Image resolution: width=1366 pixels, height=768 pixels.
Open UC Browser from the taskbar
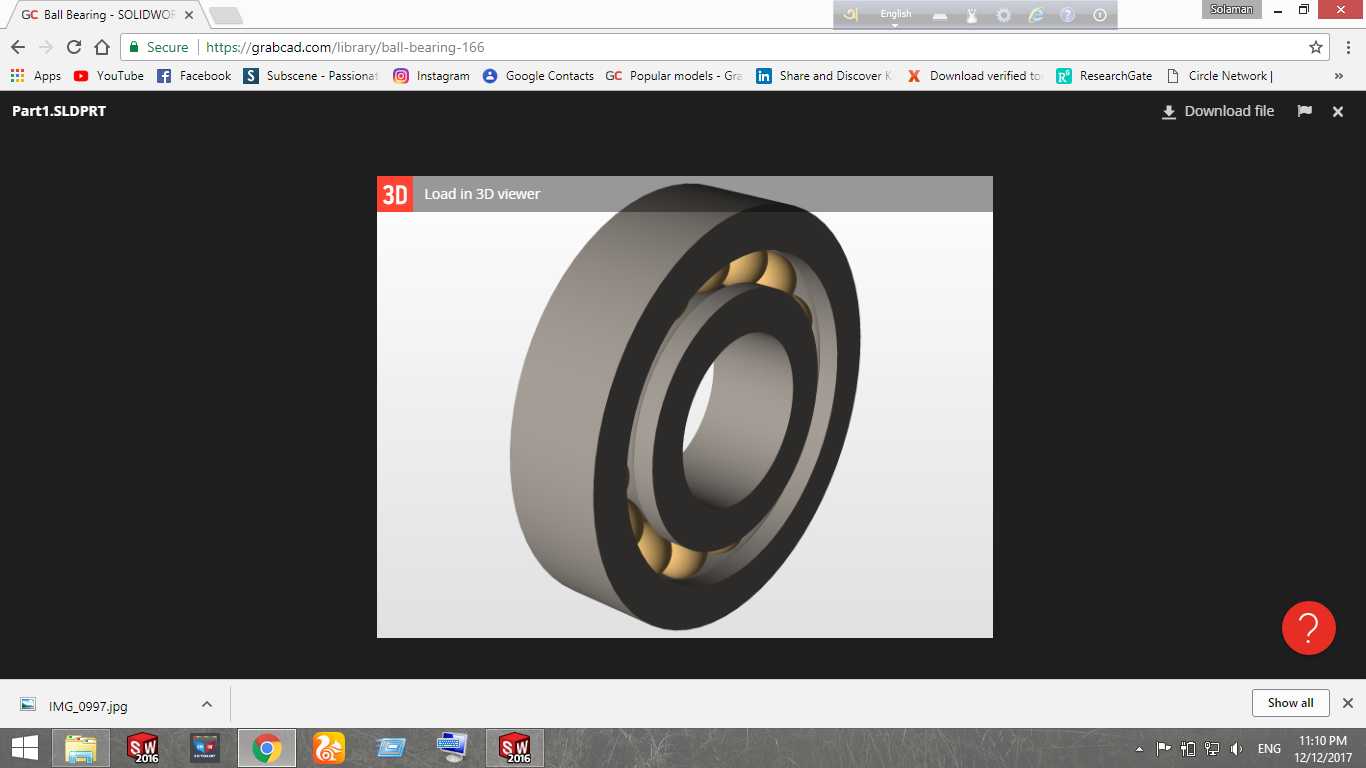[329, 748]
